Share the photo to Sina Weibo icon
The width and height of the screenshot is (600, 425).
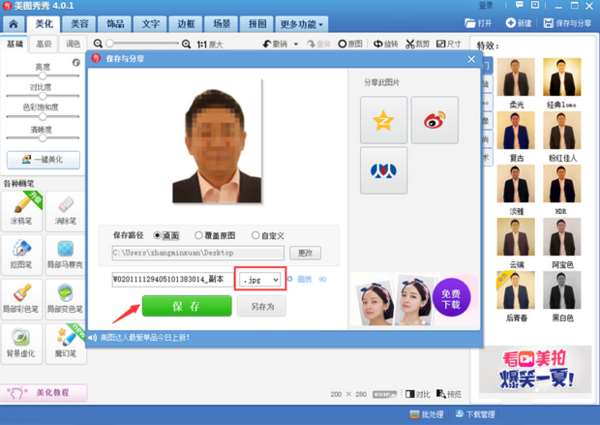[x=435, y=120]
